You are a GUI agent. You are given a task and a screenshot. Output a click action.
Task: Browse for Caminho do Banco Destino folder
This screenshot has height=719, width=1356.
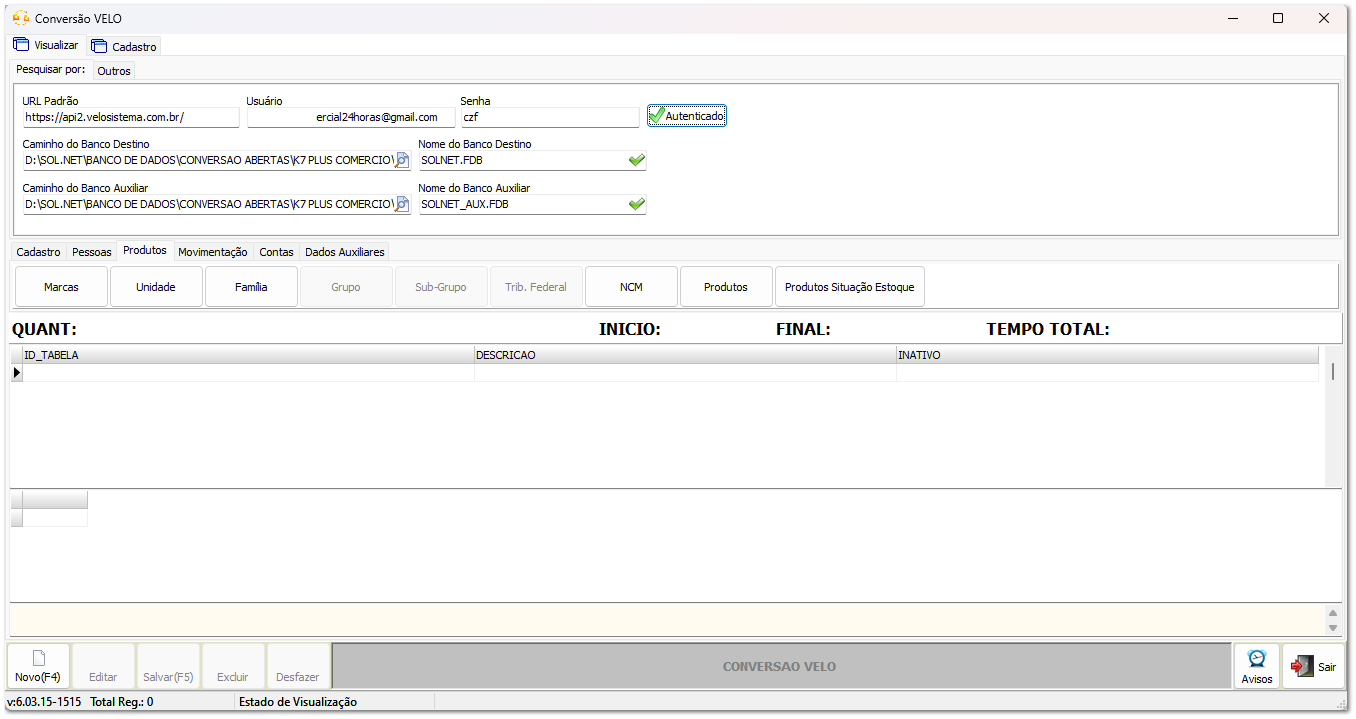click(x=402, y=160)
